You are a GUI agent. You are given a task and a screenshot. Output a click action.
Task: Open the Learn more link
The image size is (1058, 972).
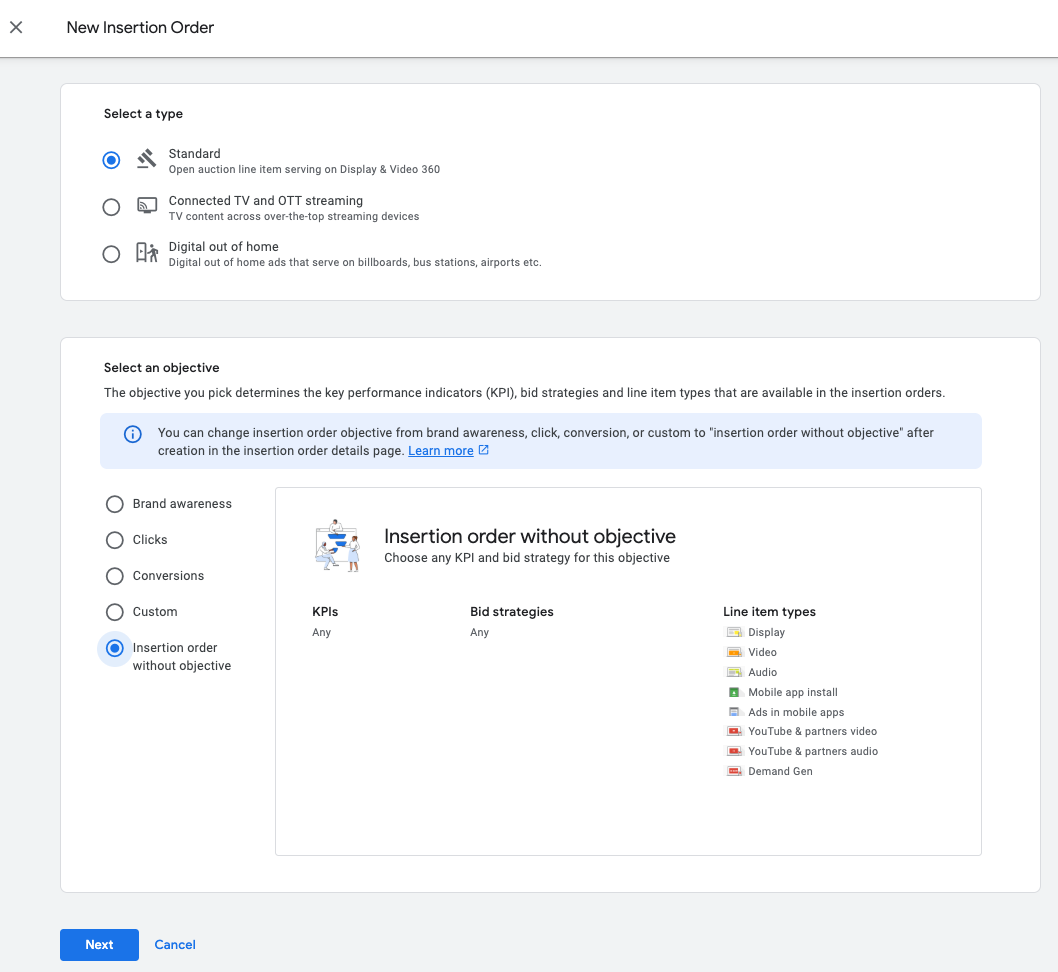tap(441, 451)
